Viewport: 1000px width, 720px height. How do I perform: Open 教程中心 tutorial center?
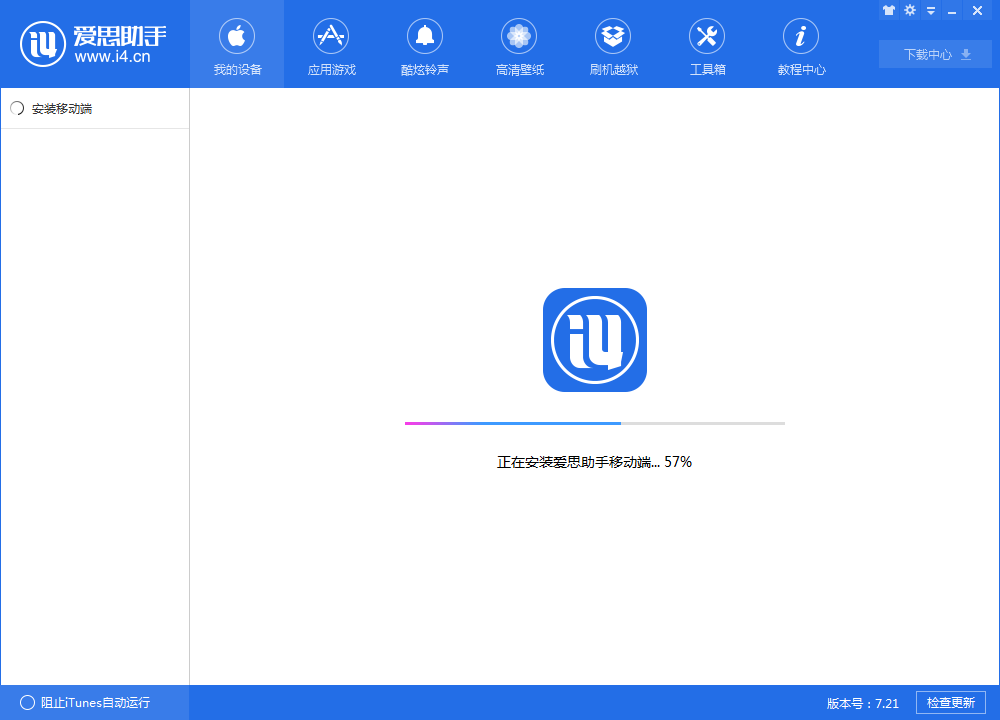pyautogui.click(x=801, y=45)
